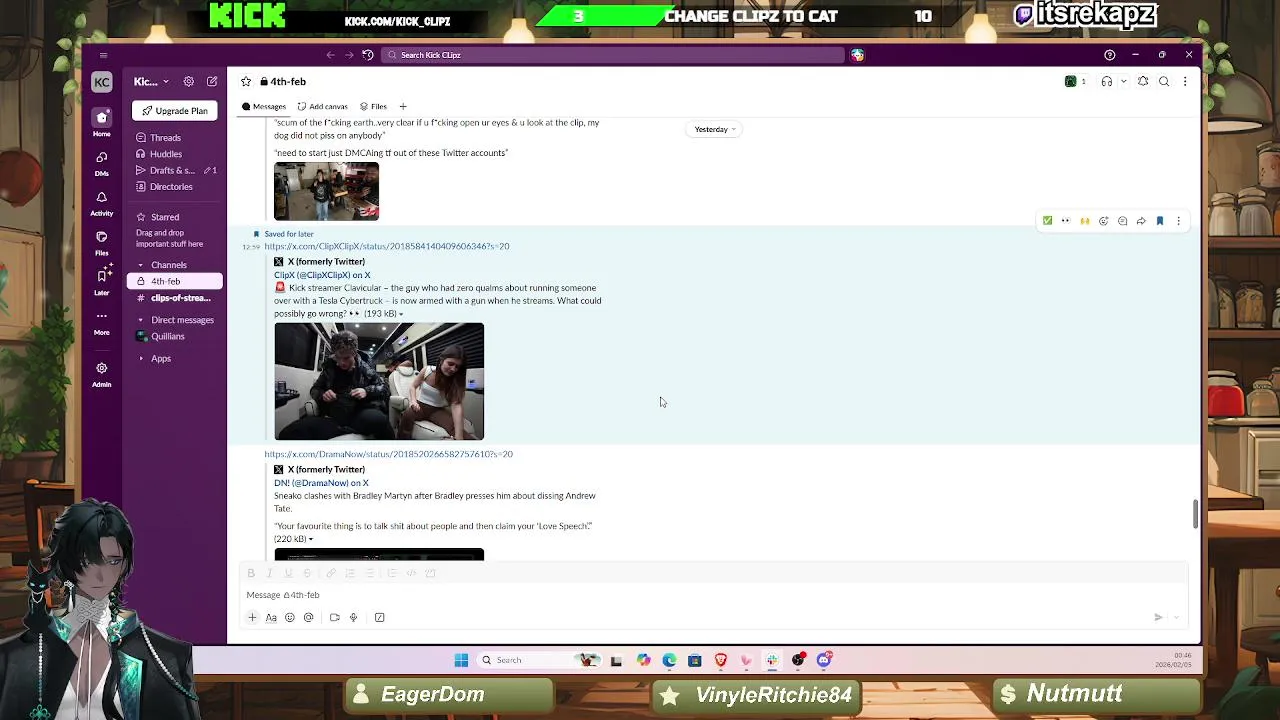This screenshot has width=1280, height=720.
Task: Open the More menu in sidebar
Action: (101, 320)
